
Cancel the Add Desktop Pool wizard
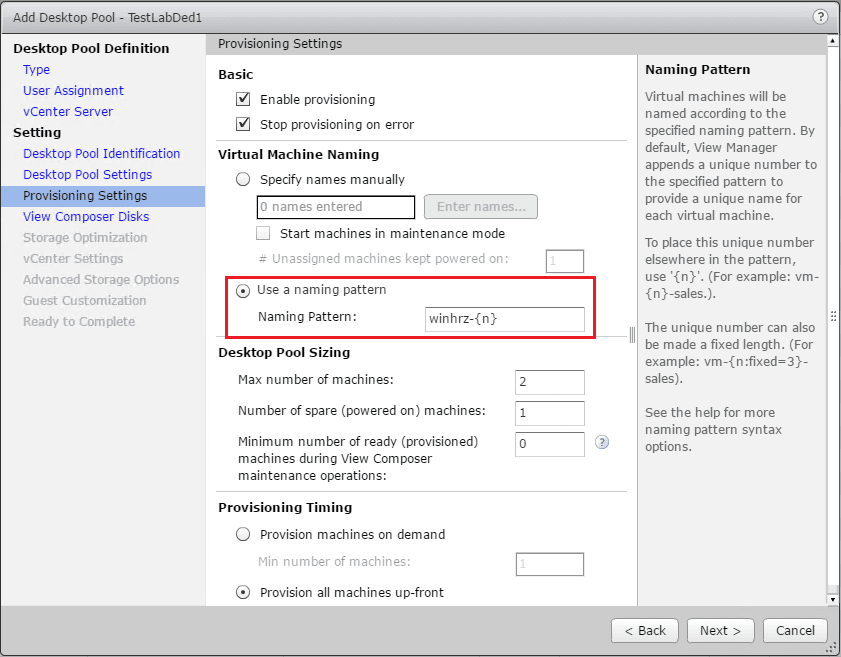coord(795,630)
